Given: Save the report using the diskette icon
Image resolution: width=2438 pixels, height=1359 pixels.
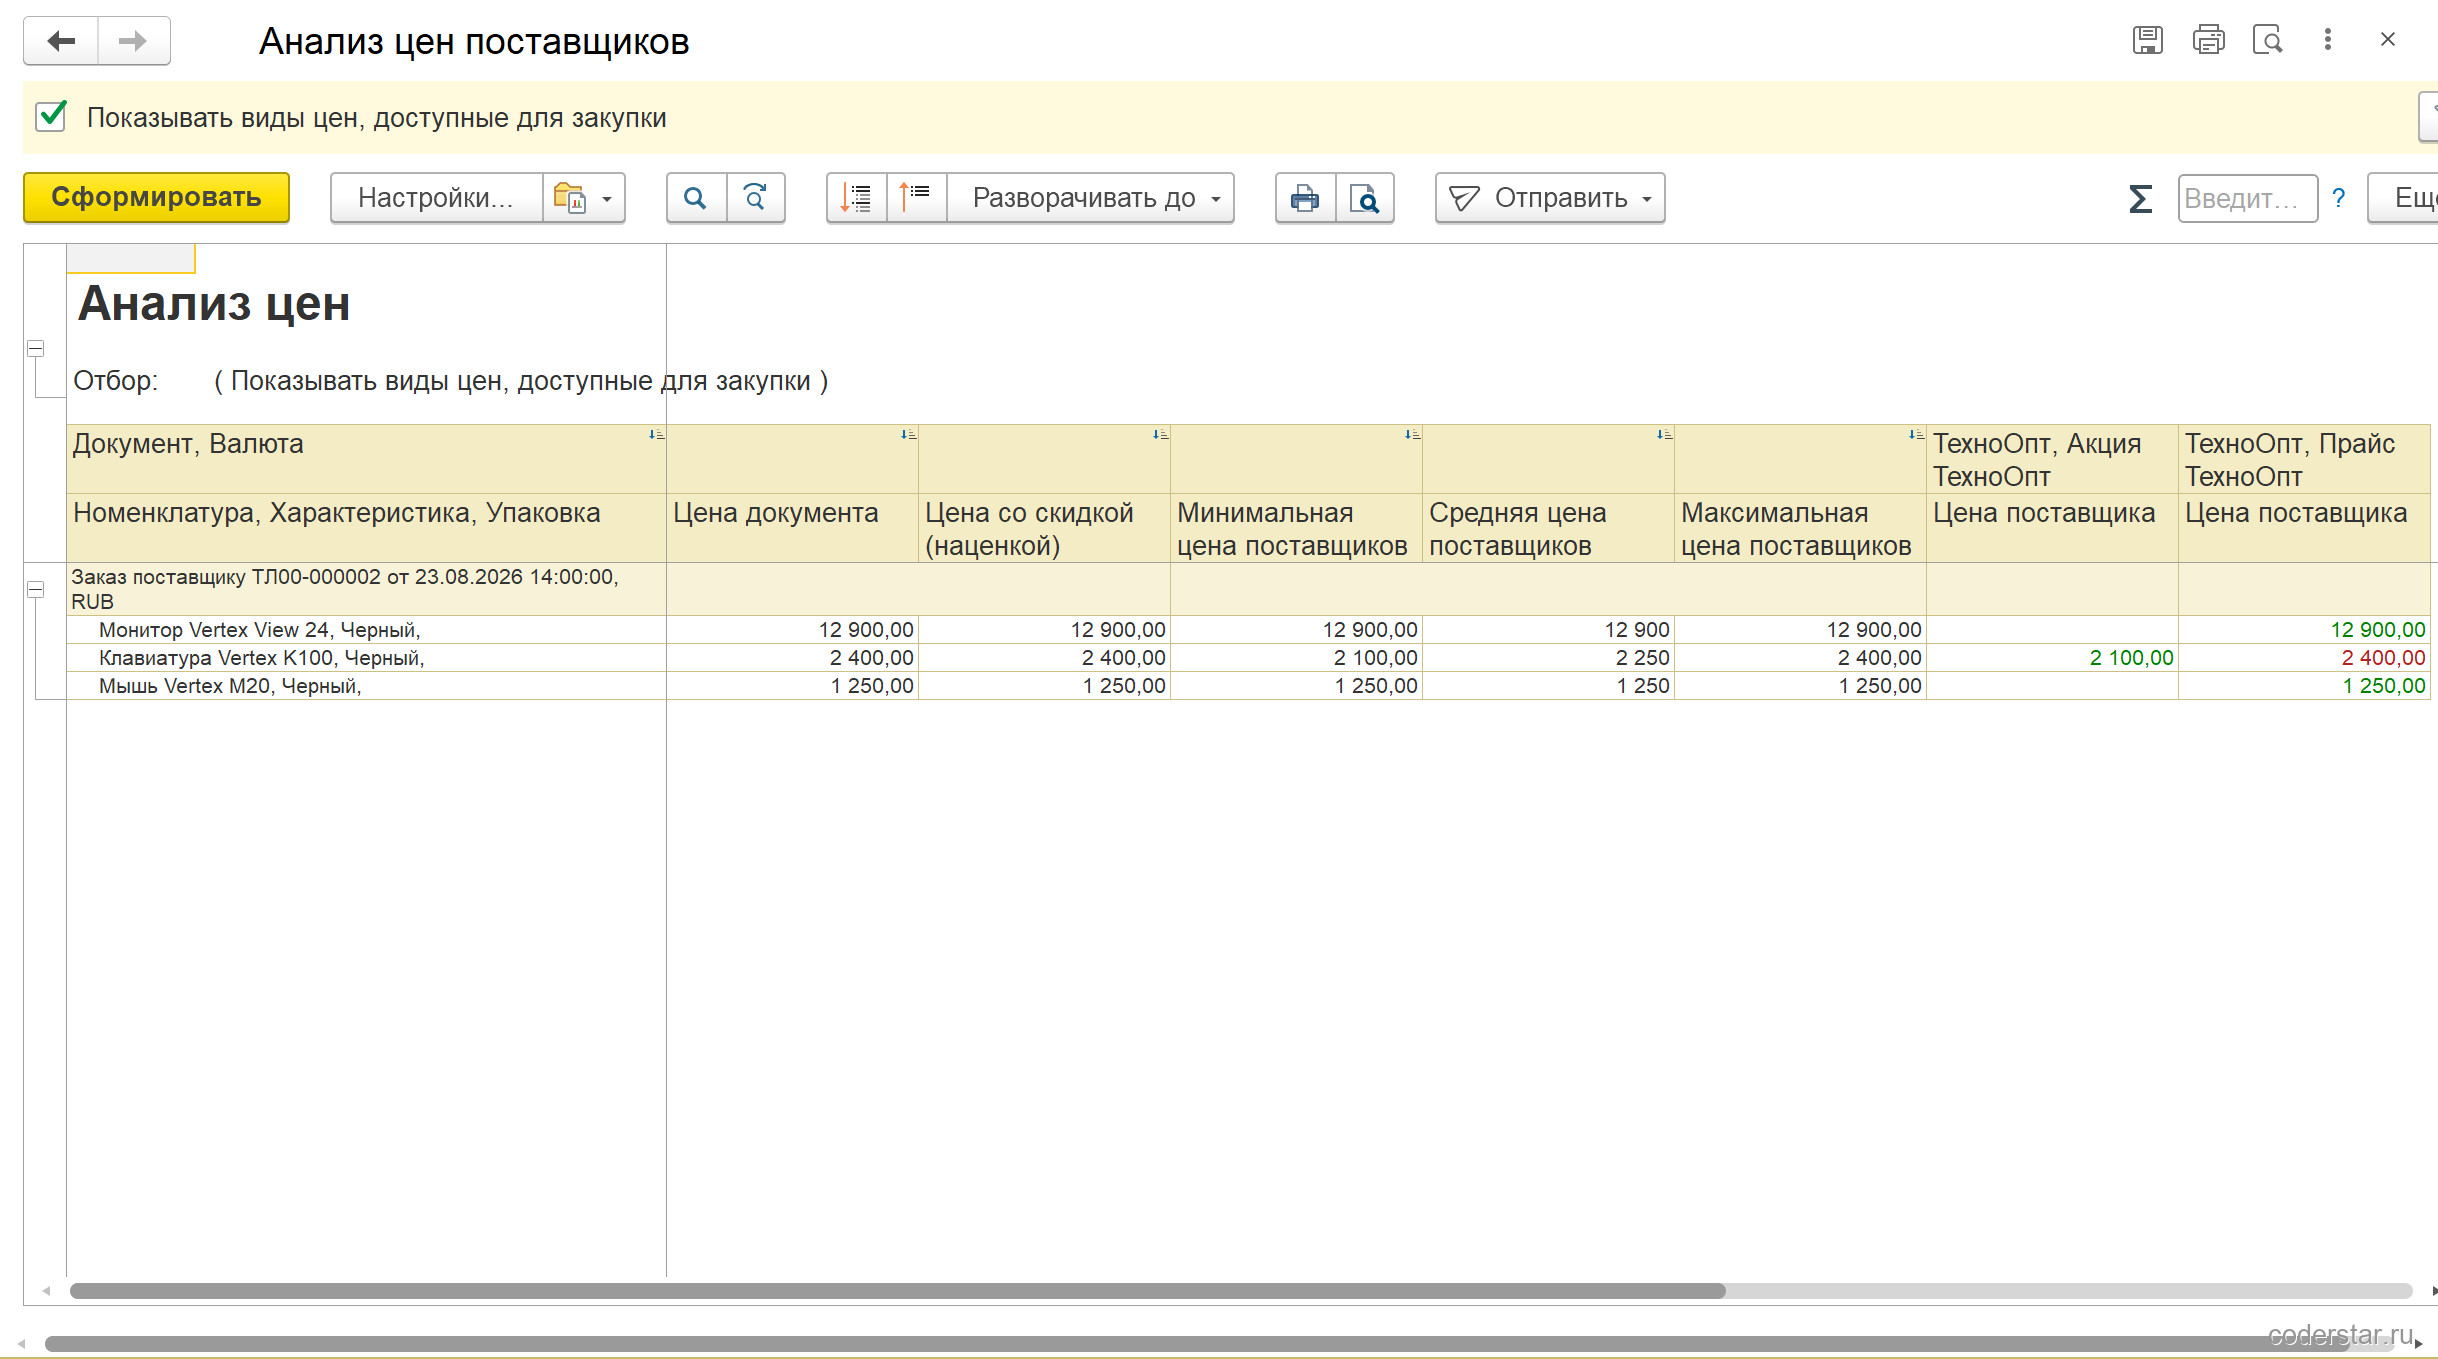Looking at the screenshot, I should tap(2147, 40).
